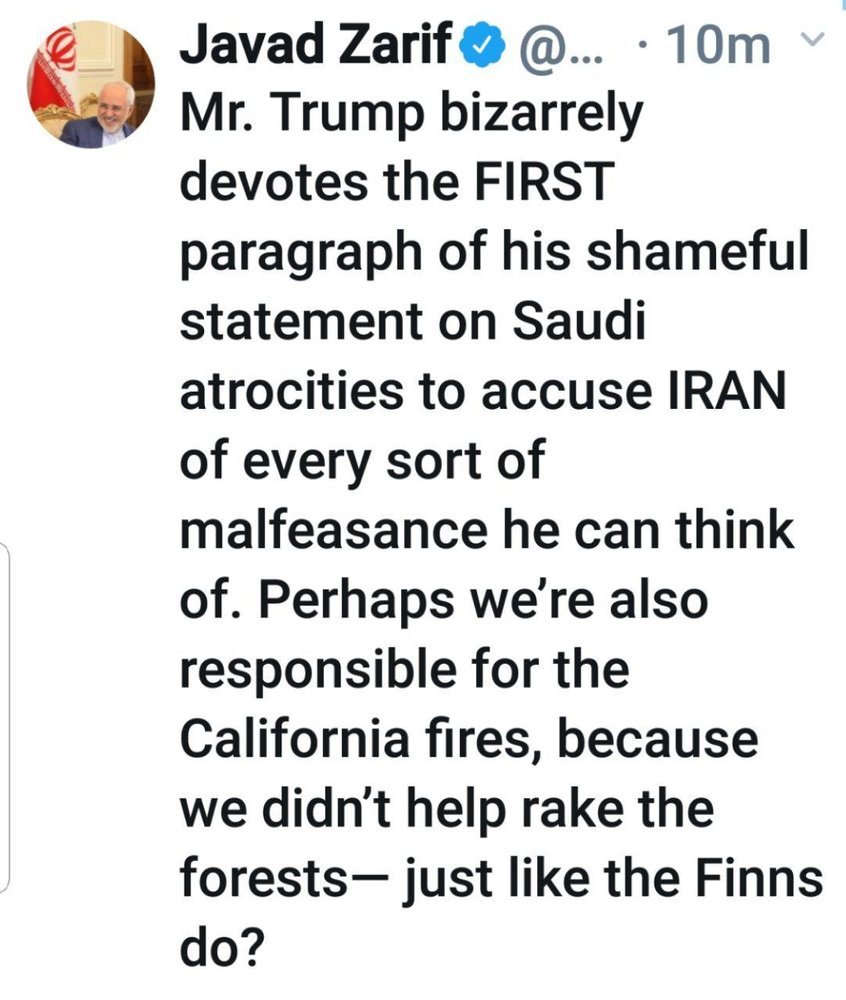The image size is (846, 1000).
Task: Click the word "shameful" in the tweet
Action: point(697,251)
